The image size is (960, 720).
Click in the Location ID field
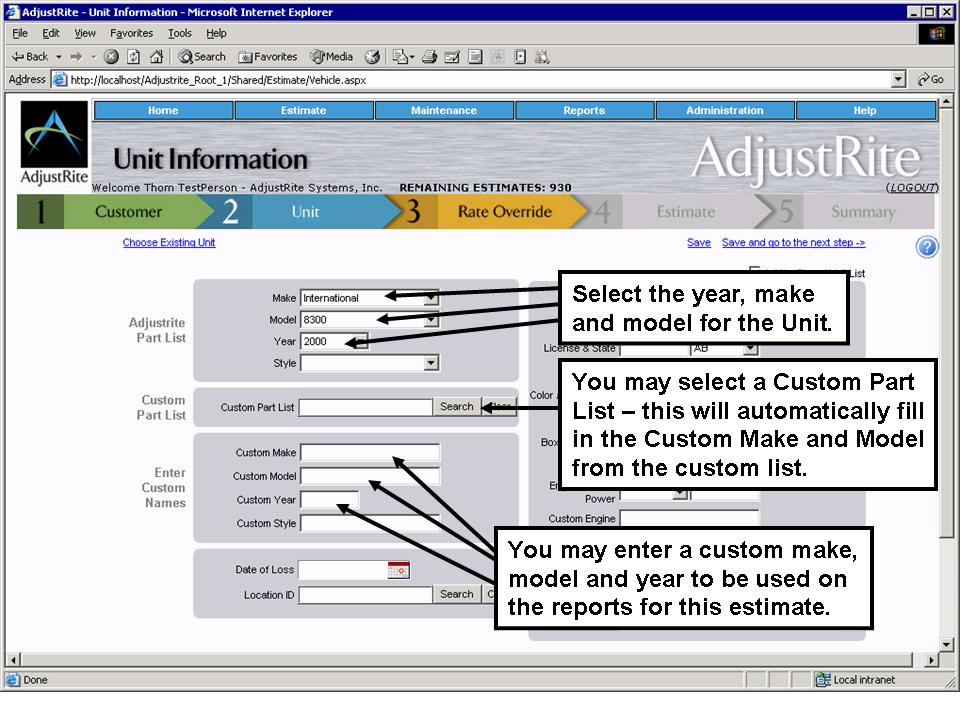366,594
